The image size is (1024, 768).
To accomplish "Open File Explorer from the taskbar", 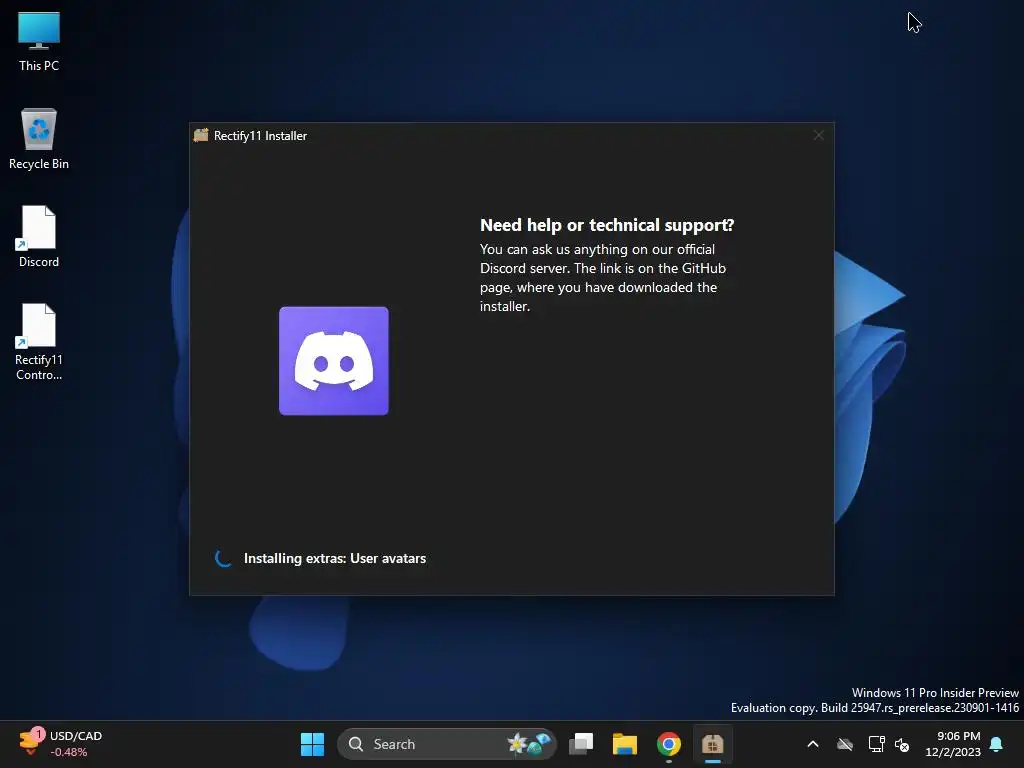I will (624, 744).
